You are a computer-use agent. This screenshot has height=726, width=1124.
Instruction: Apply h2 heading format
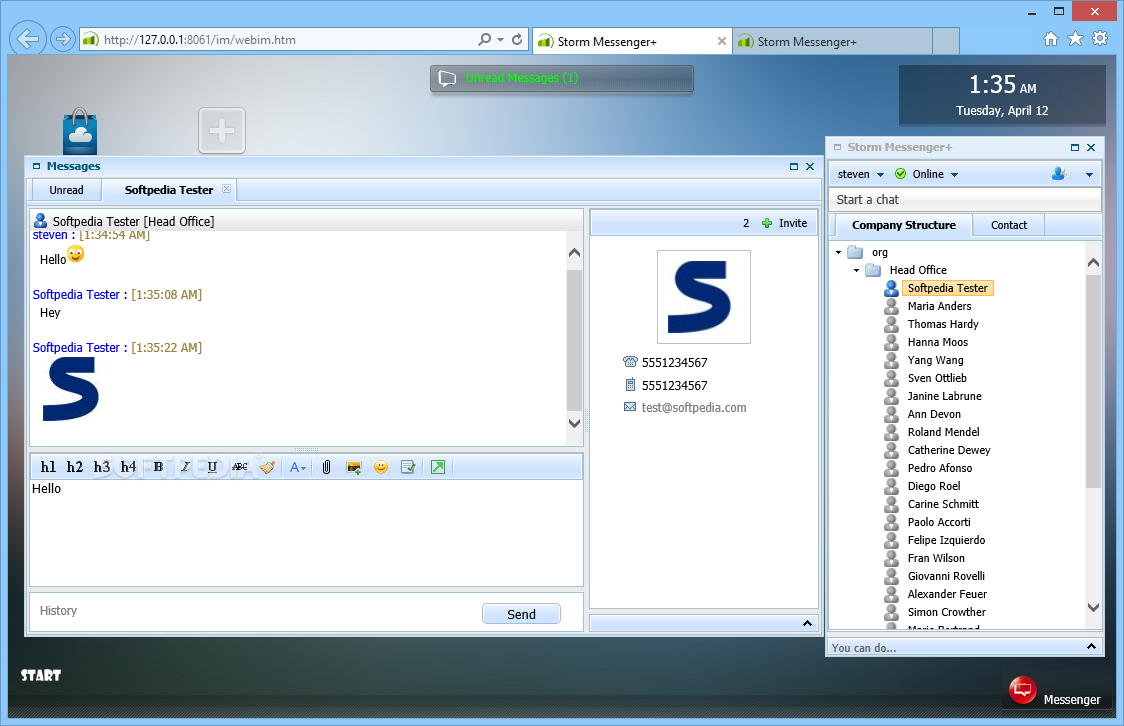[75, 467]
